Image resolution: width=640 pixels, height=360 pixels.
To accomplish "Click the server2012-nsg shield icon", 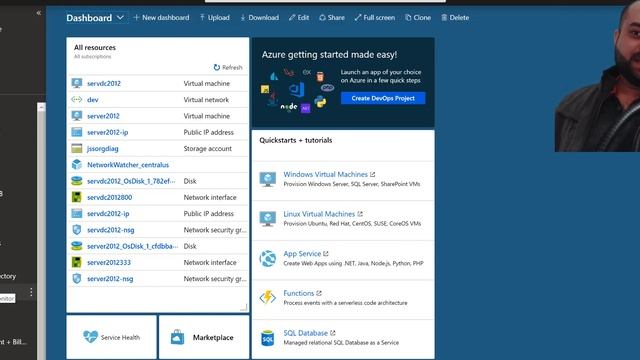I will coord(77,279).
